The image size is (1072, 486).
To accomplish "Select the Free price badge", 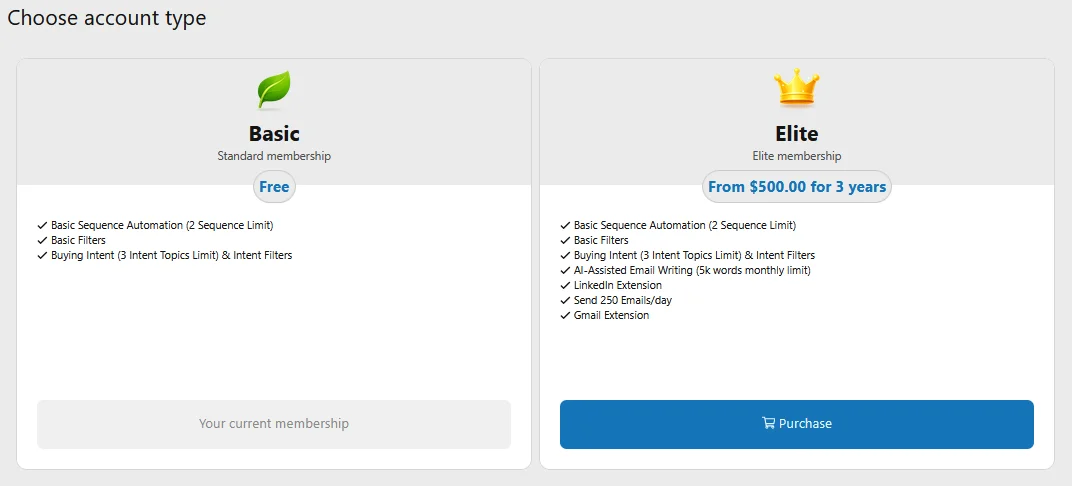I will (274, 187).
